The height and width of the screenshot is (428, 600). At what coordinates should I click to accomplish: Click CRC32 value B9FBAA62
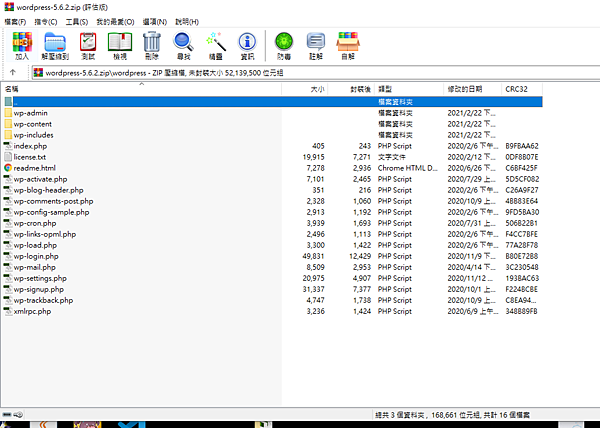tap(522, 146)
